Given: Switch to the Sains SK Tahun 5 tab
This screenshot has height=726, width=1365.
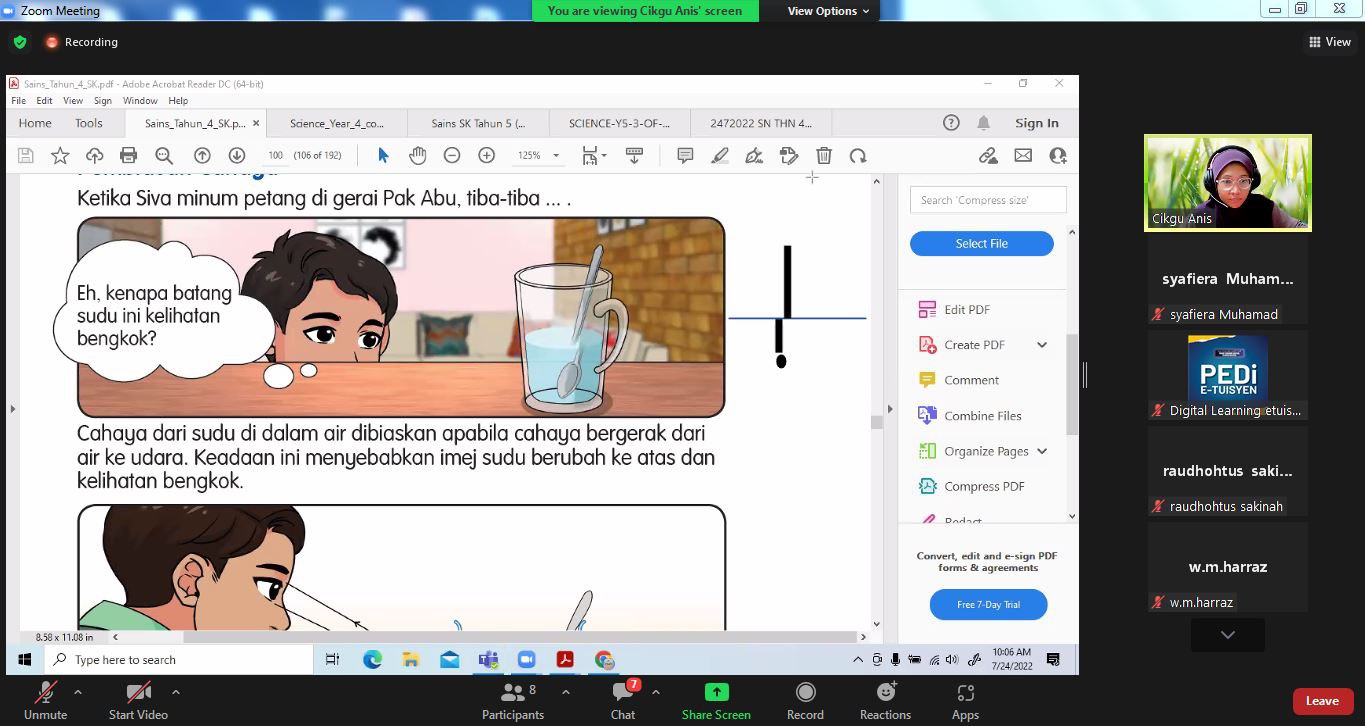Looking at the screenshot, I should click(x=478, y=124).
